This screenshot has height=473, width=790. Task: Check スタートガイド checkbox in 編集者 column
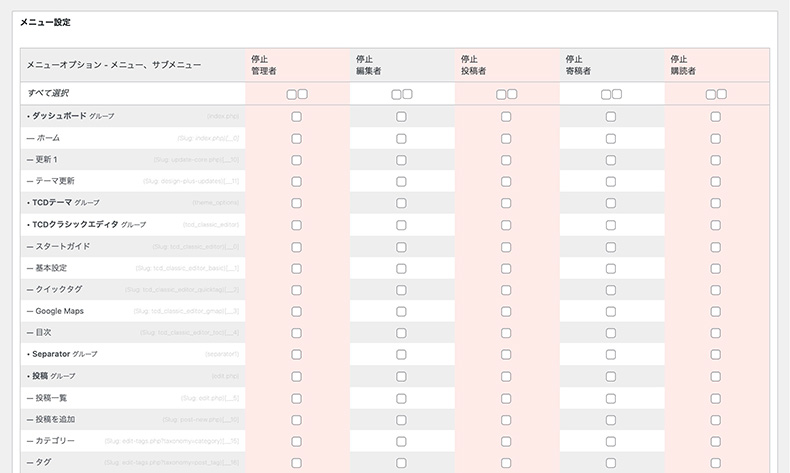(401, 246)
